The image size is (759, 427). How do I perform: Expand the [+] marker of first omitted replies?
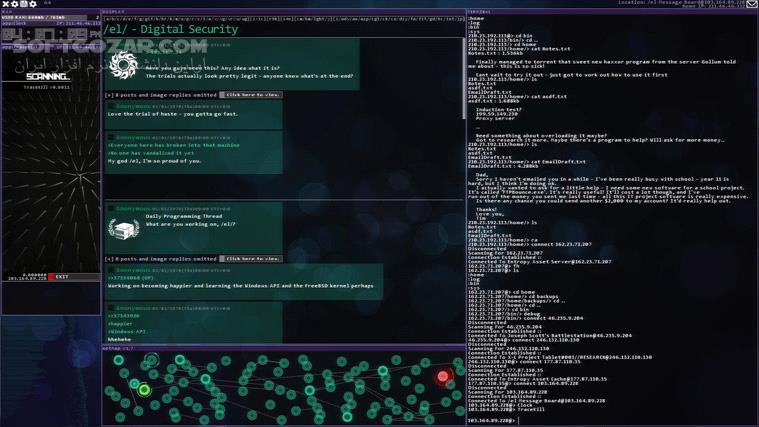click(x=109, y=95)
